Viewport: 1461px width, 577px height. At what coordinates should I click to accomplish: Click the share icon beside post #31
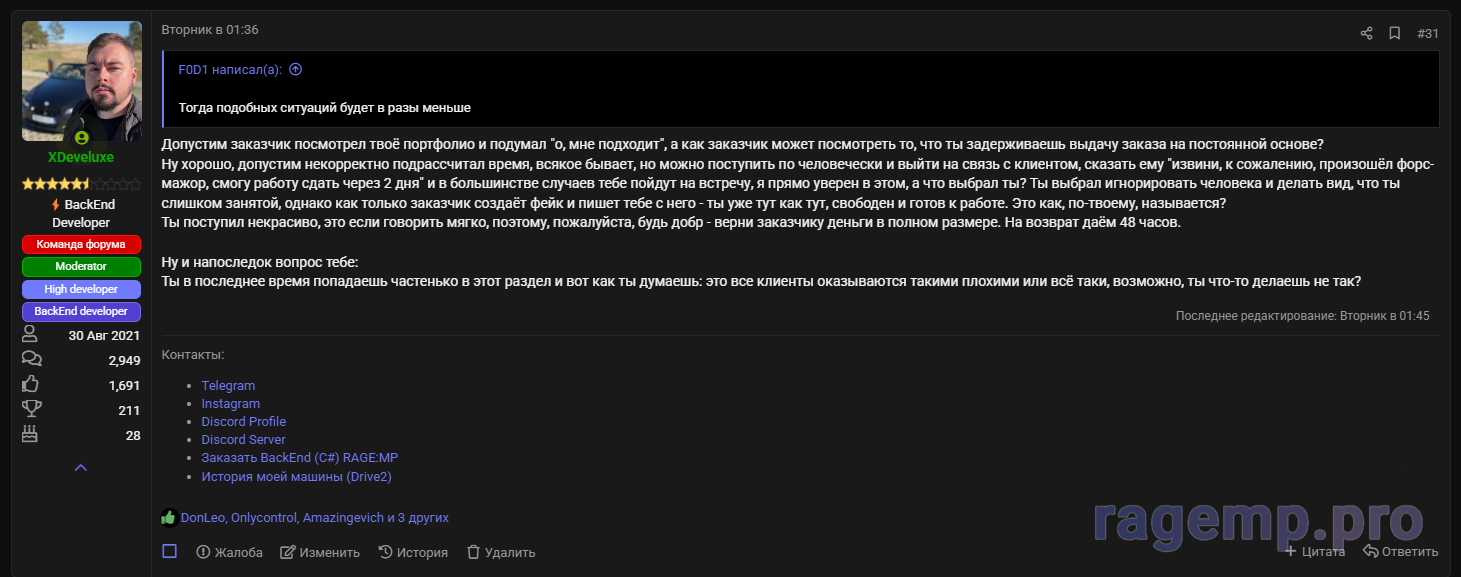point(1366,33)
